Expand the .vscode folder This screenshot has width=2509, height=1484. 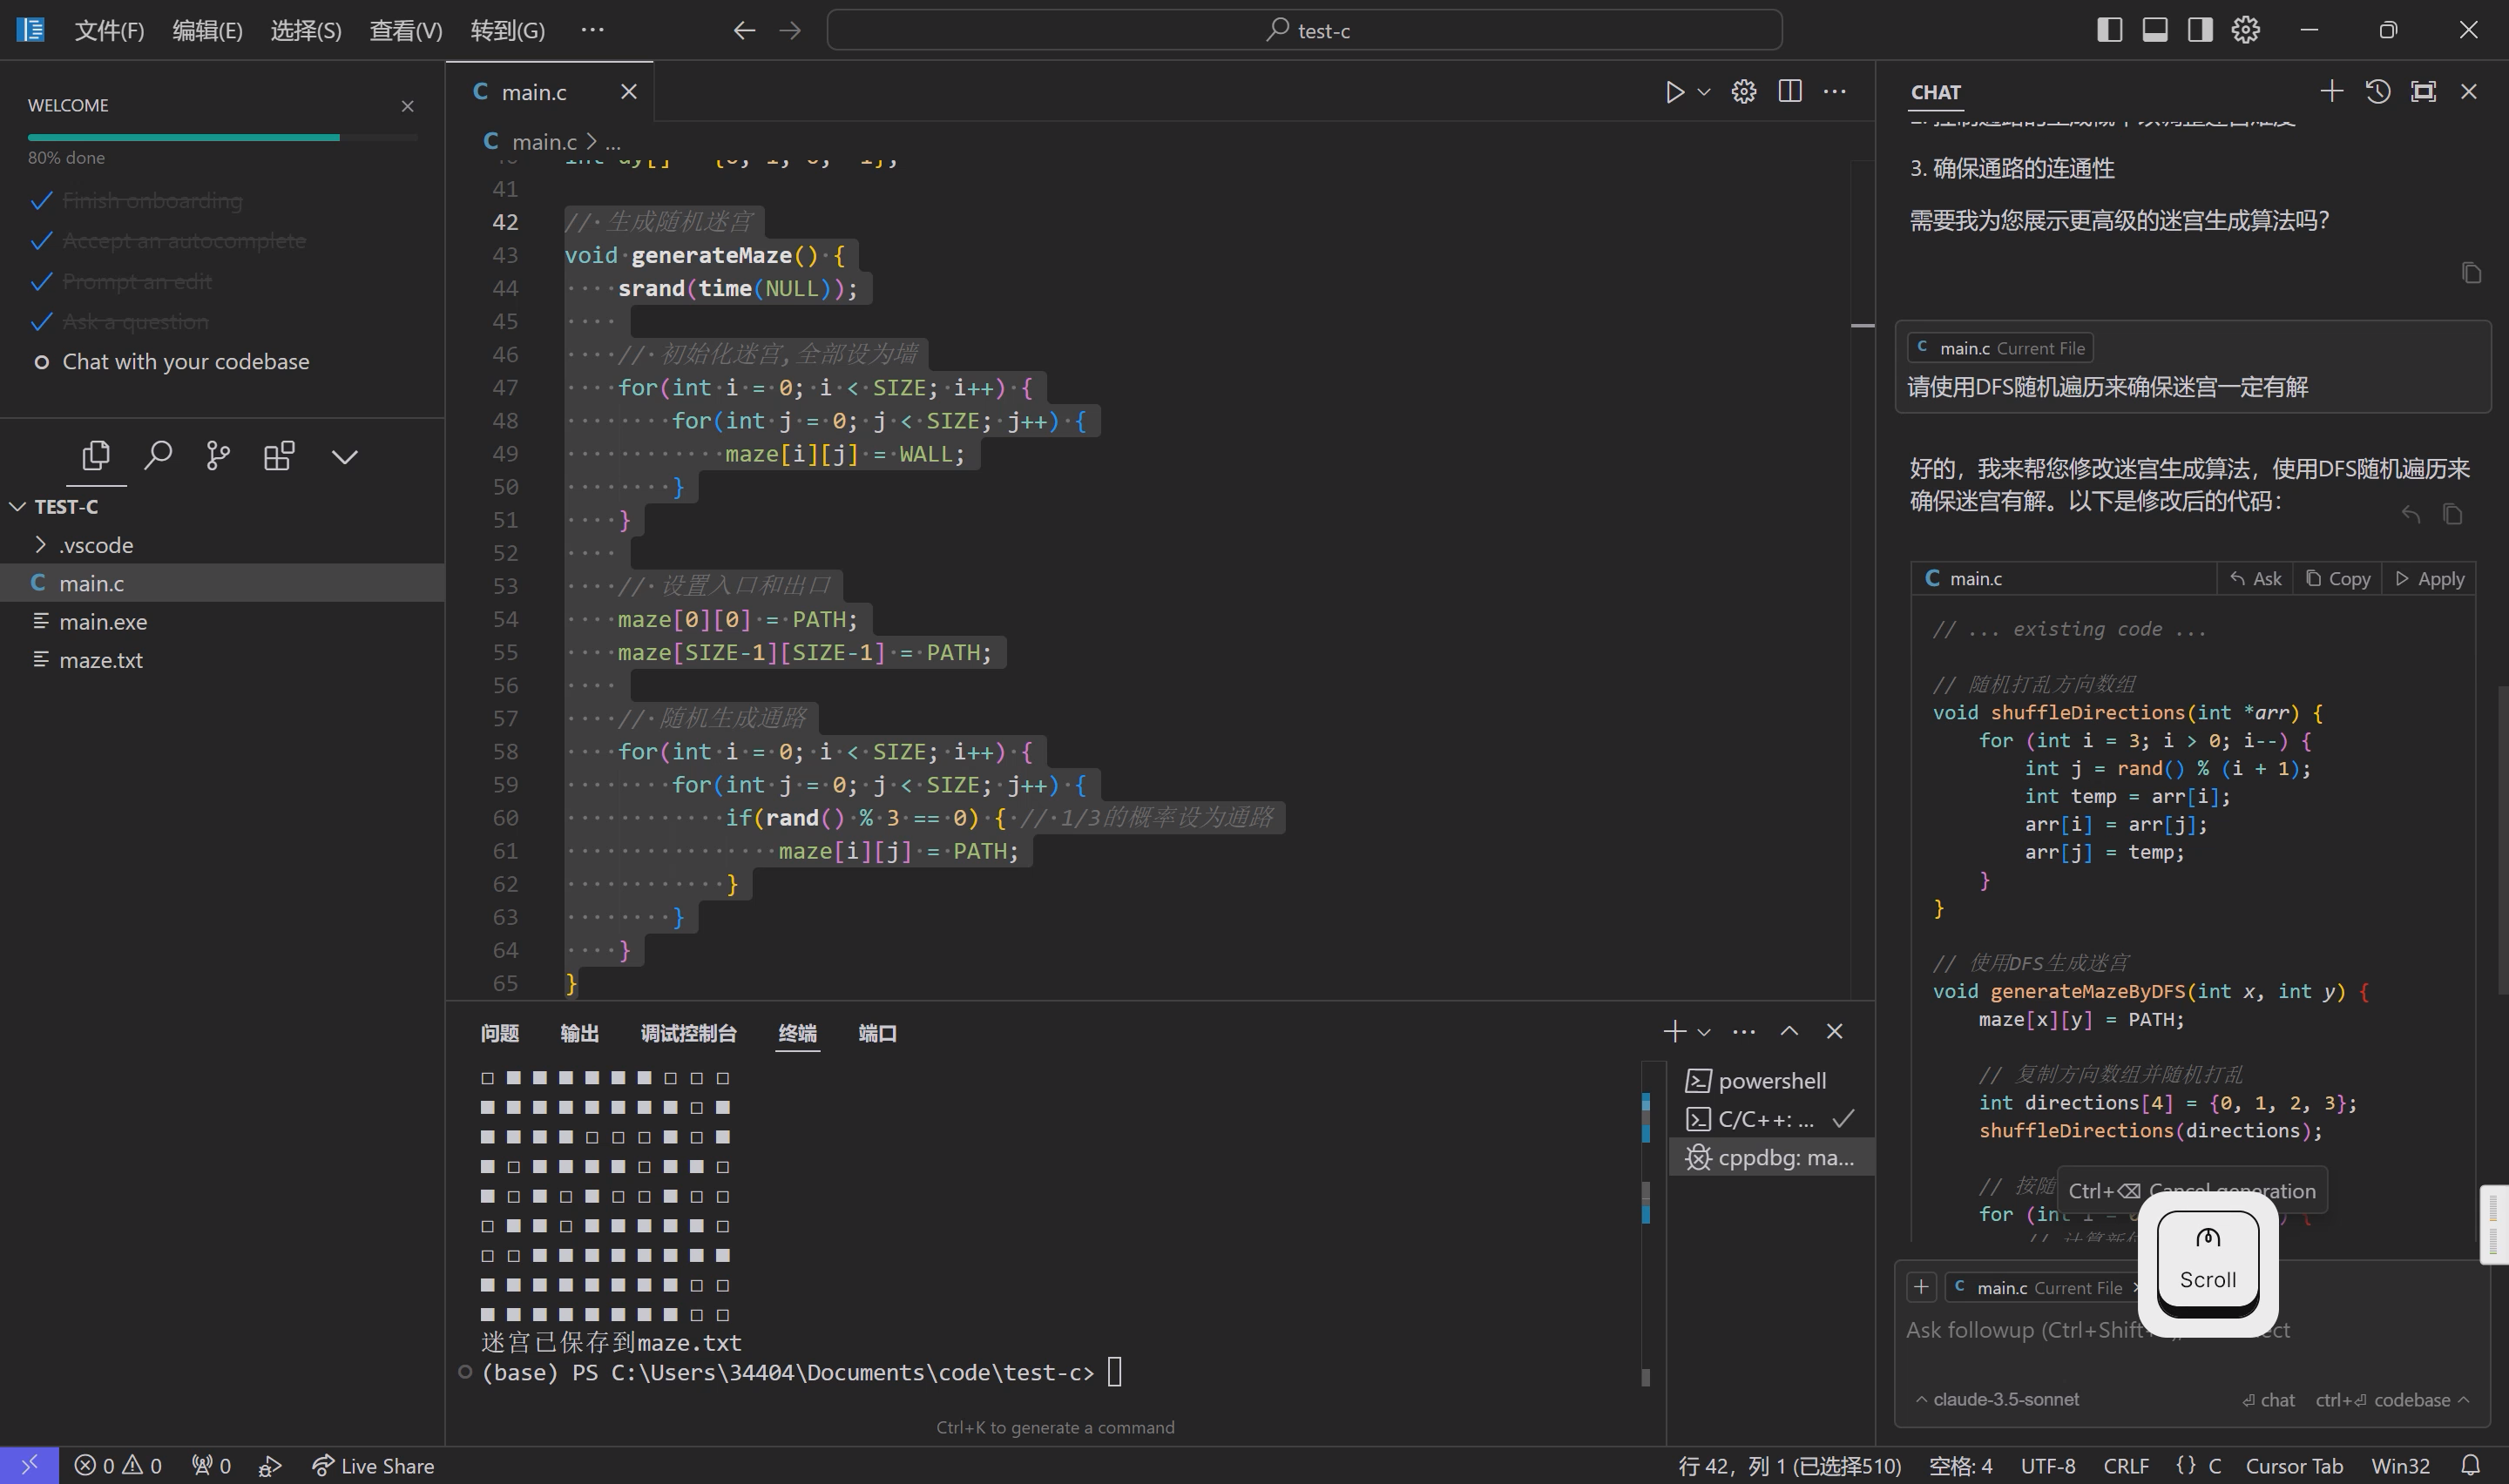click(40, 545)
